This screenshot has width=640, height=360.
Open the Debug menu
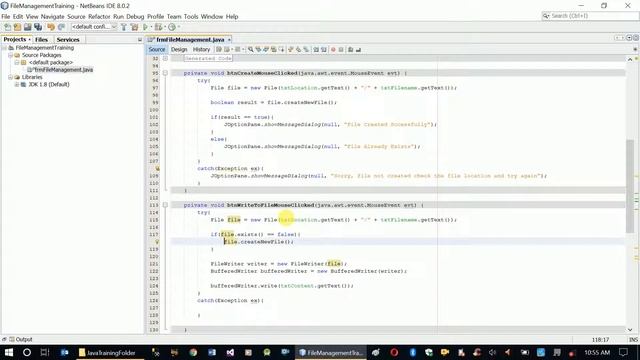tap(135, 16)
